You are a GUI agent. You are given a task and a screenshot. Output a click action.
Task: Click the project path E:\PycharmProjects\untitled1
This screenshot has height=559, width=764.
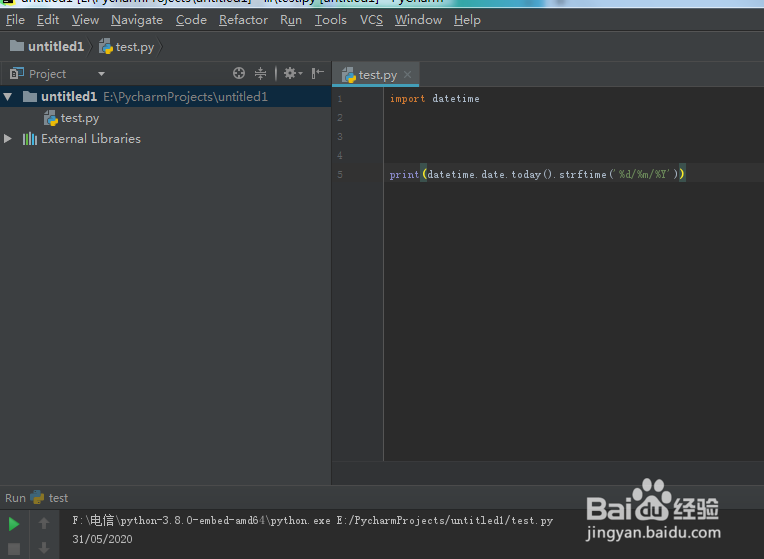[x=185, y=97]
